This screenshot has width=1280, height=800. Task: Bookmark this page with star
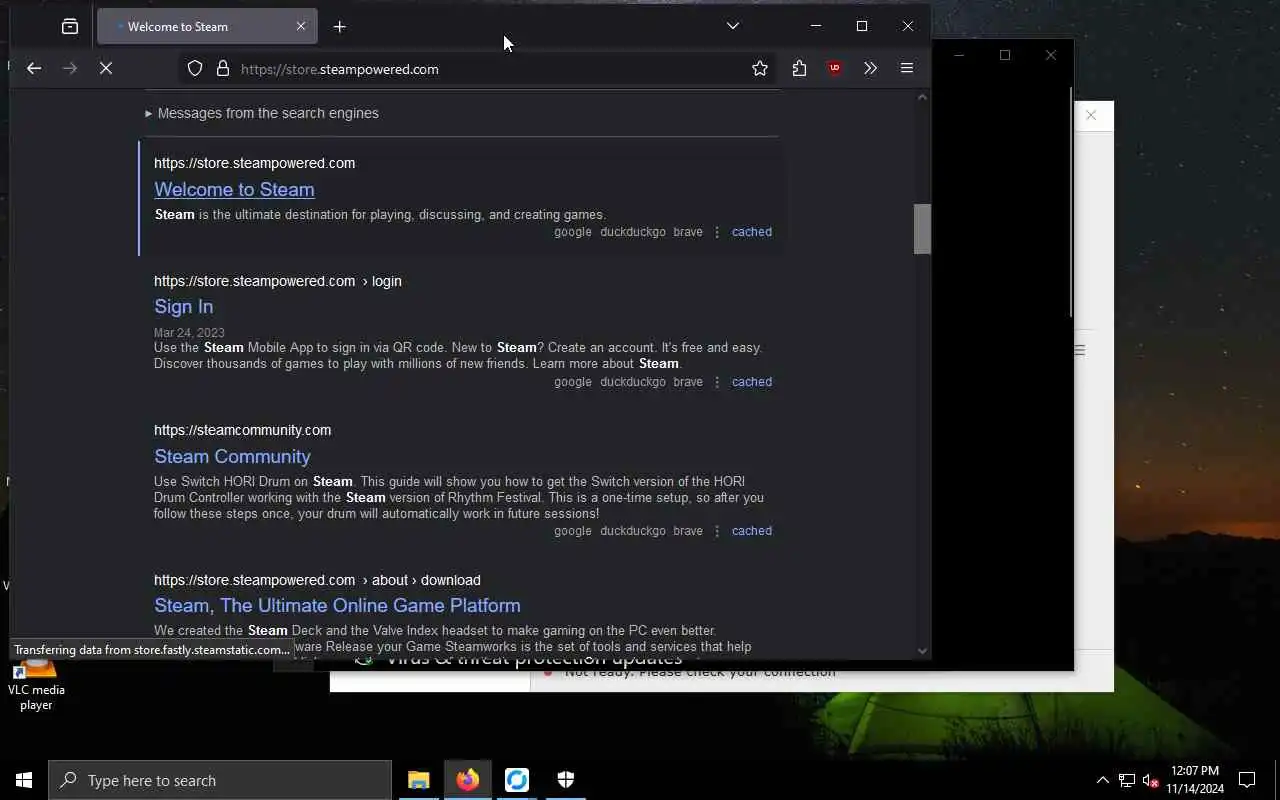pyautogui.click(x=760, y=68)
